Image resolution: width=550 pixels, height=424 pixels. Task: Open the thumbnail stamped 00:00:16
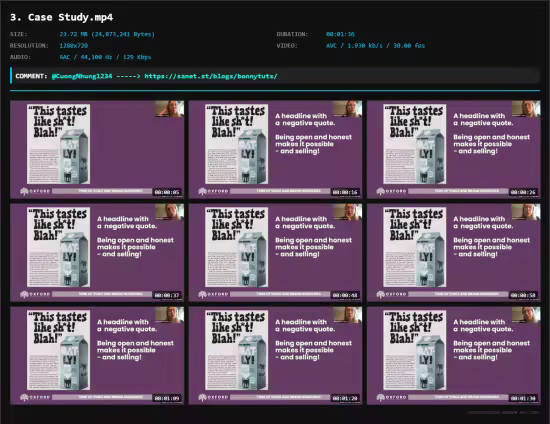pos(275,149)
